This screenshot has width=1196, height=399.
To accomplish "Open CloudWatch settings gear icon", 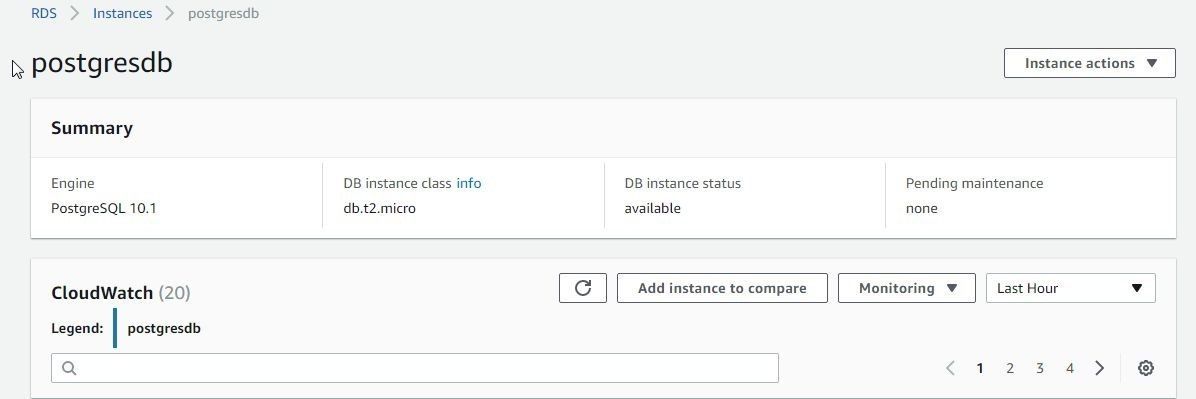I will pos(1145,368).
